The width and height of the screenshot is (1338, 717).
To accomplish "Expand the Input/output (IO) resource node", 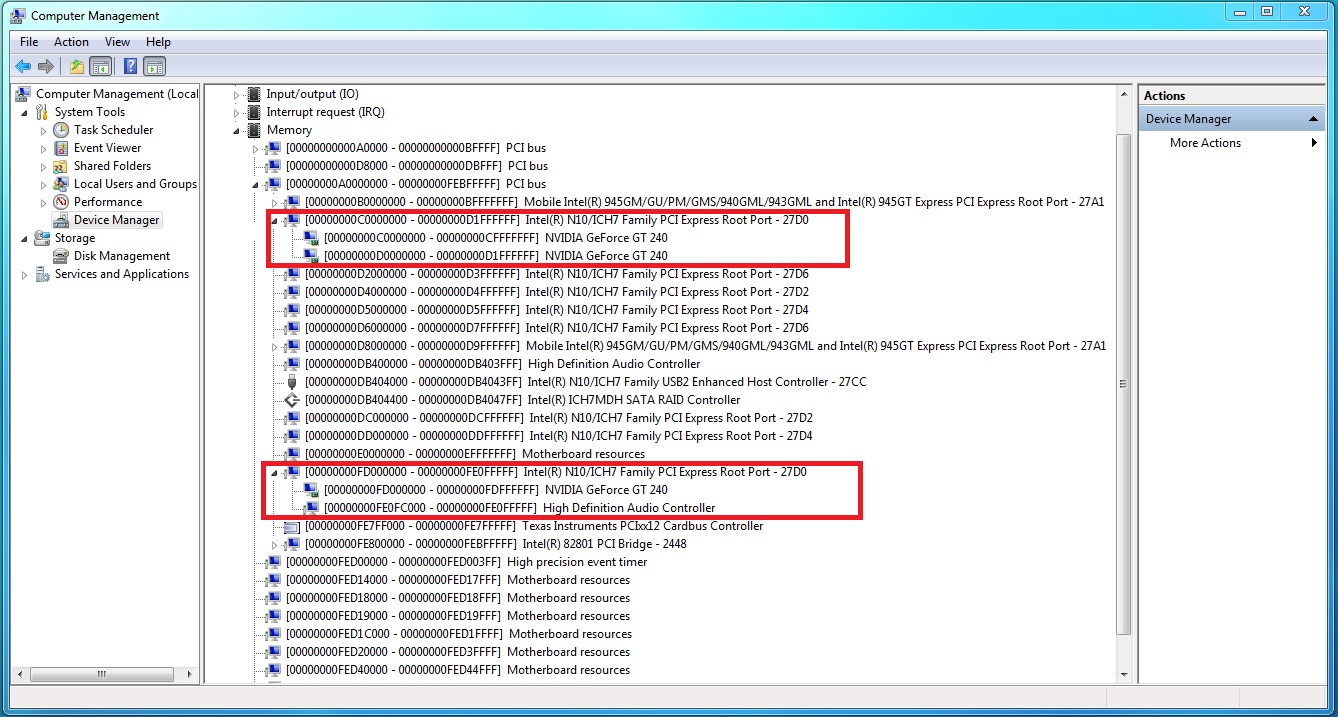I will pos(237,94).
